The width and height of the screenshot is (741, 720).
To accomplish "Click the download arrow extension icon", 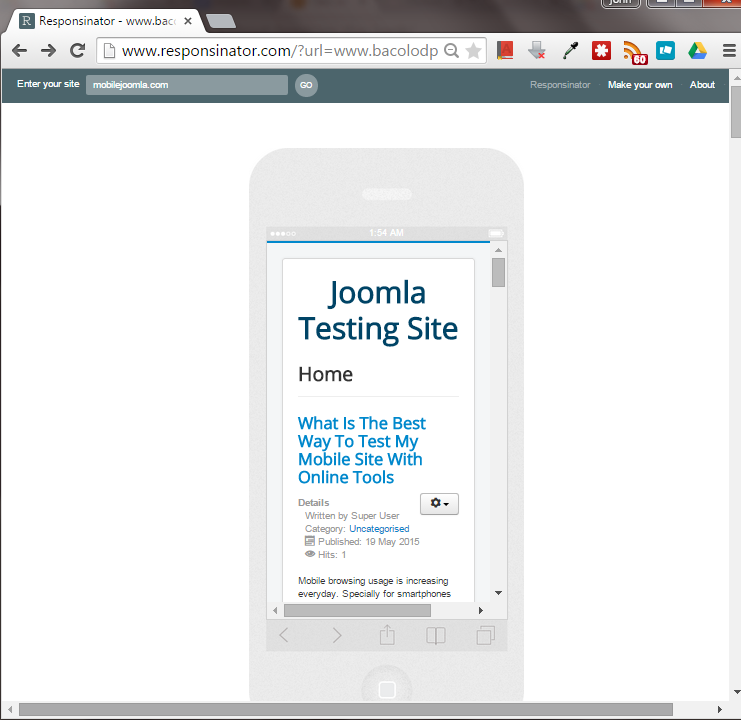I will 537,51.
